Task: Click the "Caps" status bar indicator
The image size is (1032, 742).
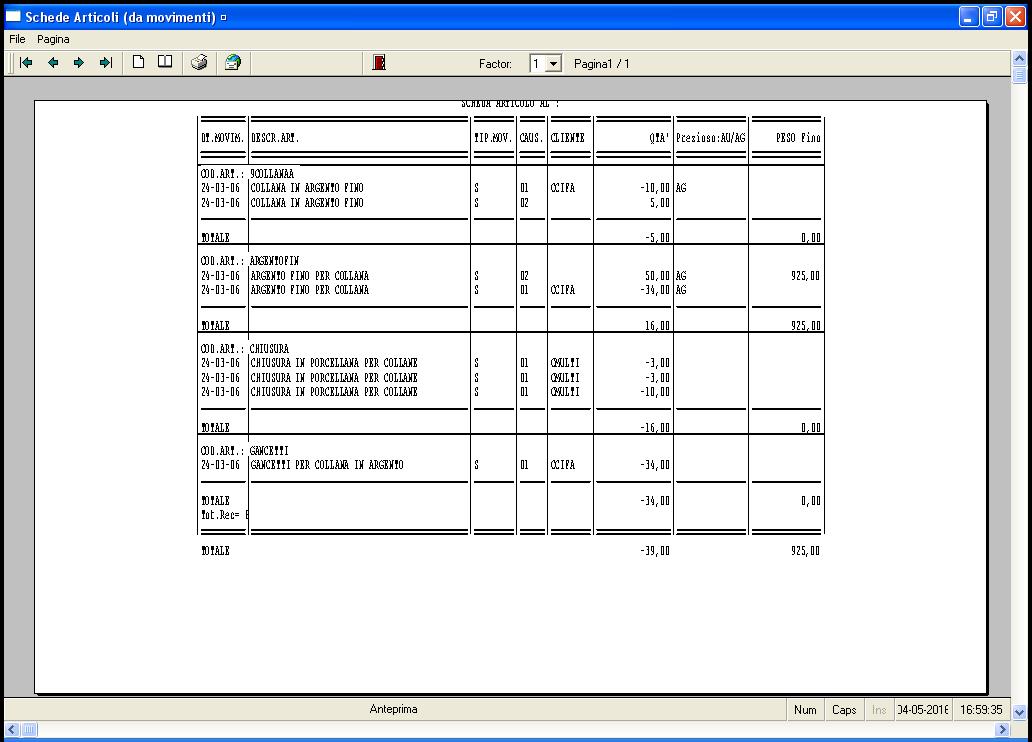Action: coord(844,710)
